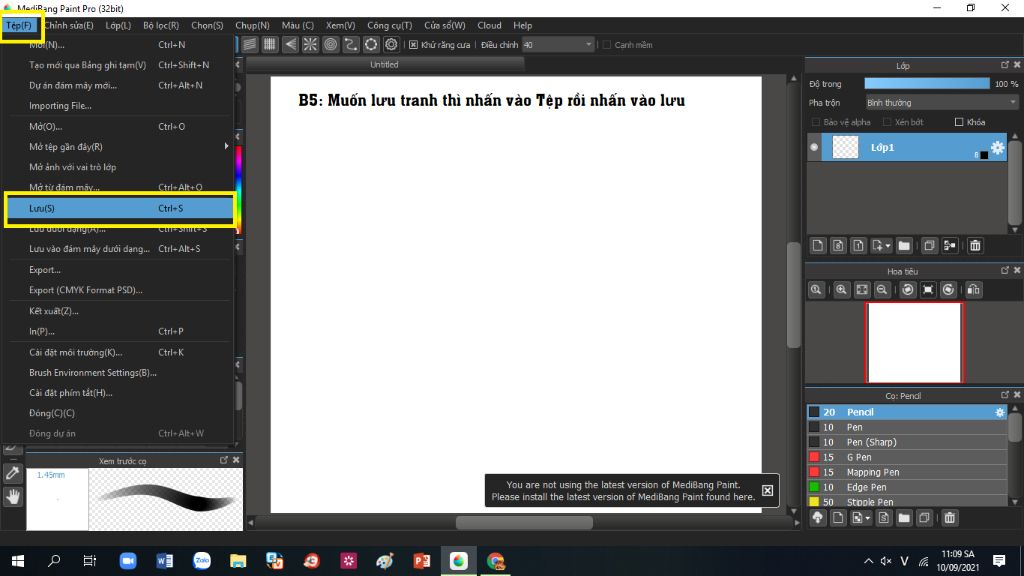Open Điều chỉnh value dropdown
Screen dimensions: 1024x576
click(588, 45)
